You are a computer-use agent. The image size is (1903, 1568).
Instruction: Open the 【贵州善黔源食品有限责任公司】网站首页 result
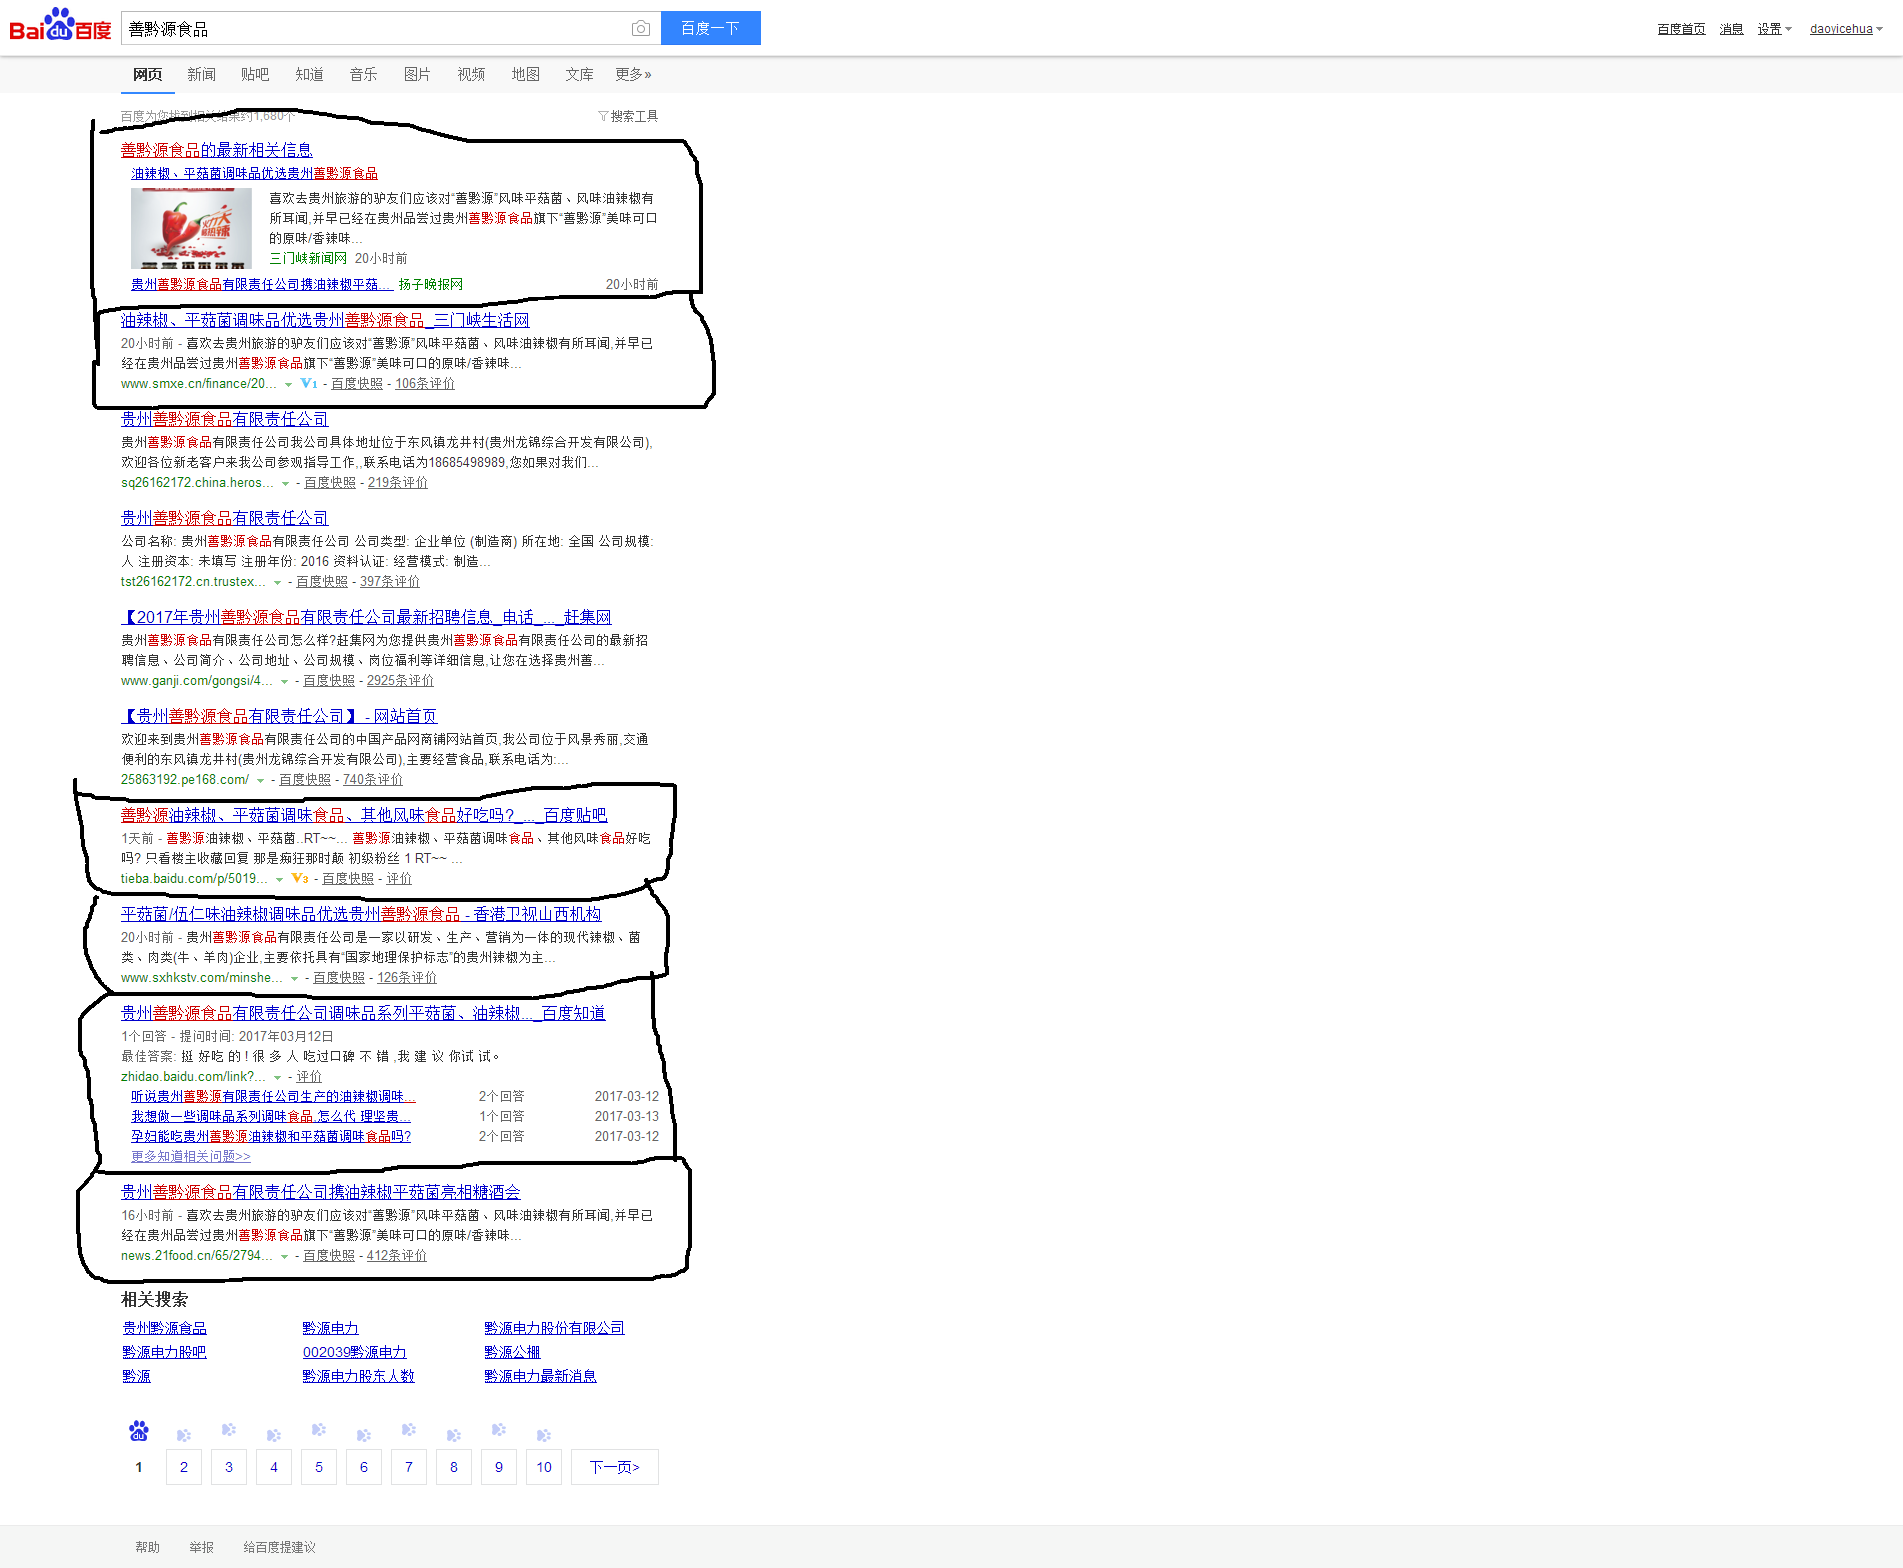279,716
